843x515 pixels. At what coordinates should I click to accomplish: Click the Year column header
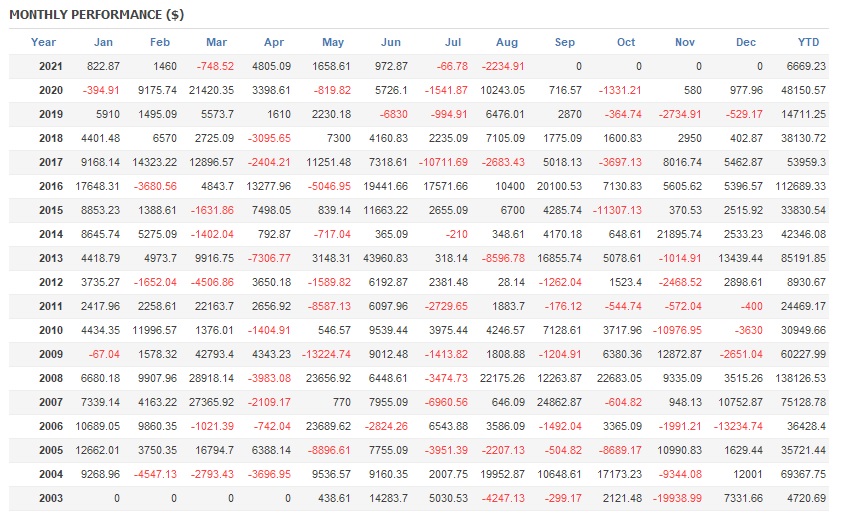pos(43,42)
